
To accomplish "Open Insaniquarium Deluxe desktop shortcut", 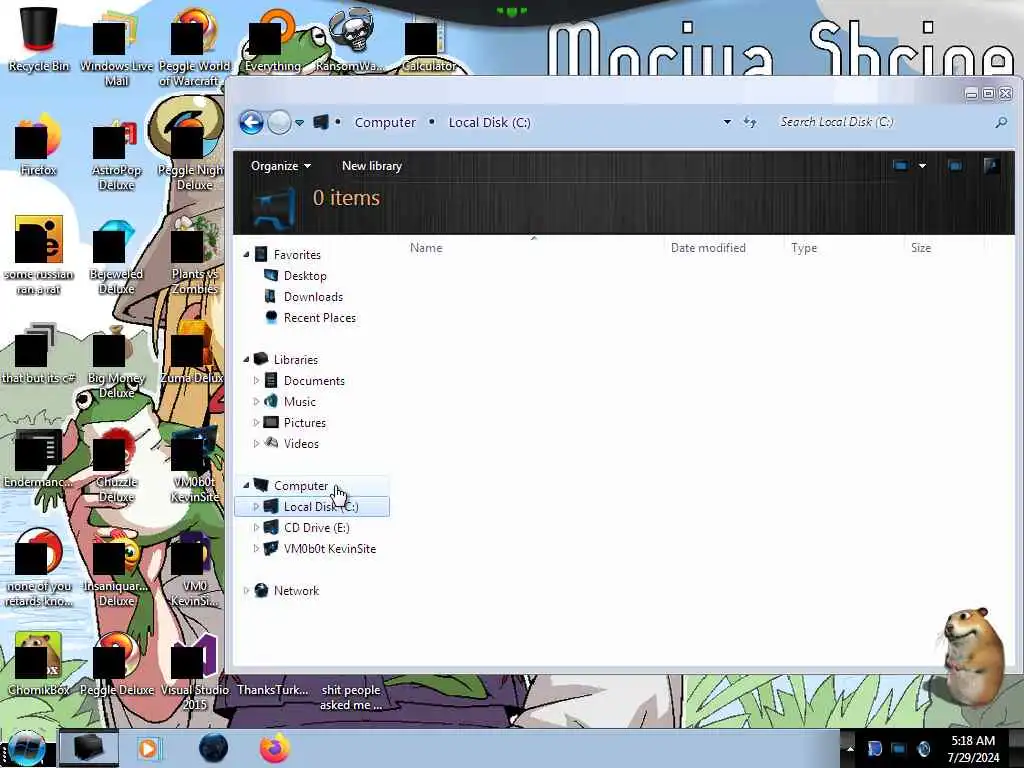I will coord(116,569).
